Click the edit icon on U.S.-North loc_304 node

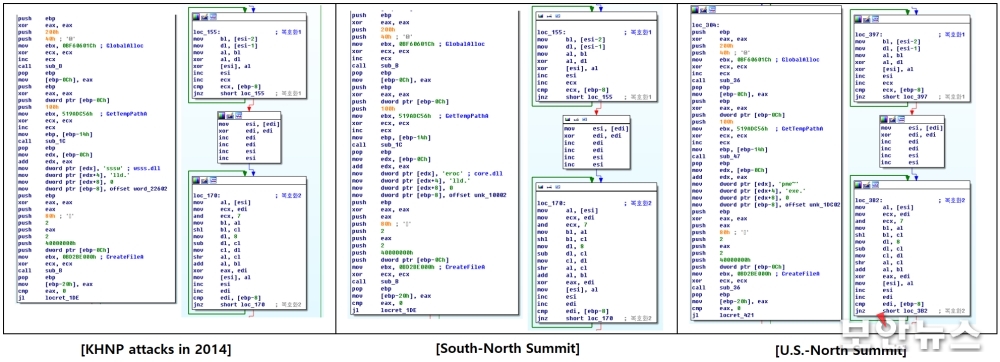[703, 10]
